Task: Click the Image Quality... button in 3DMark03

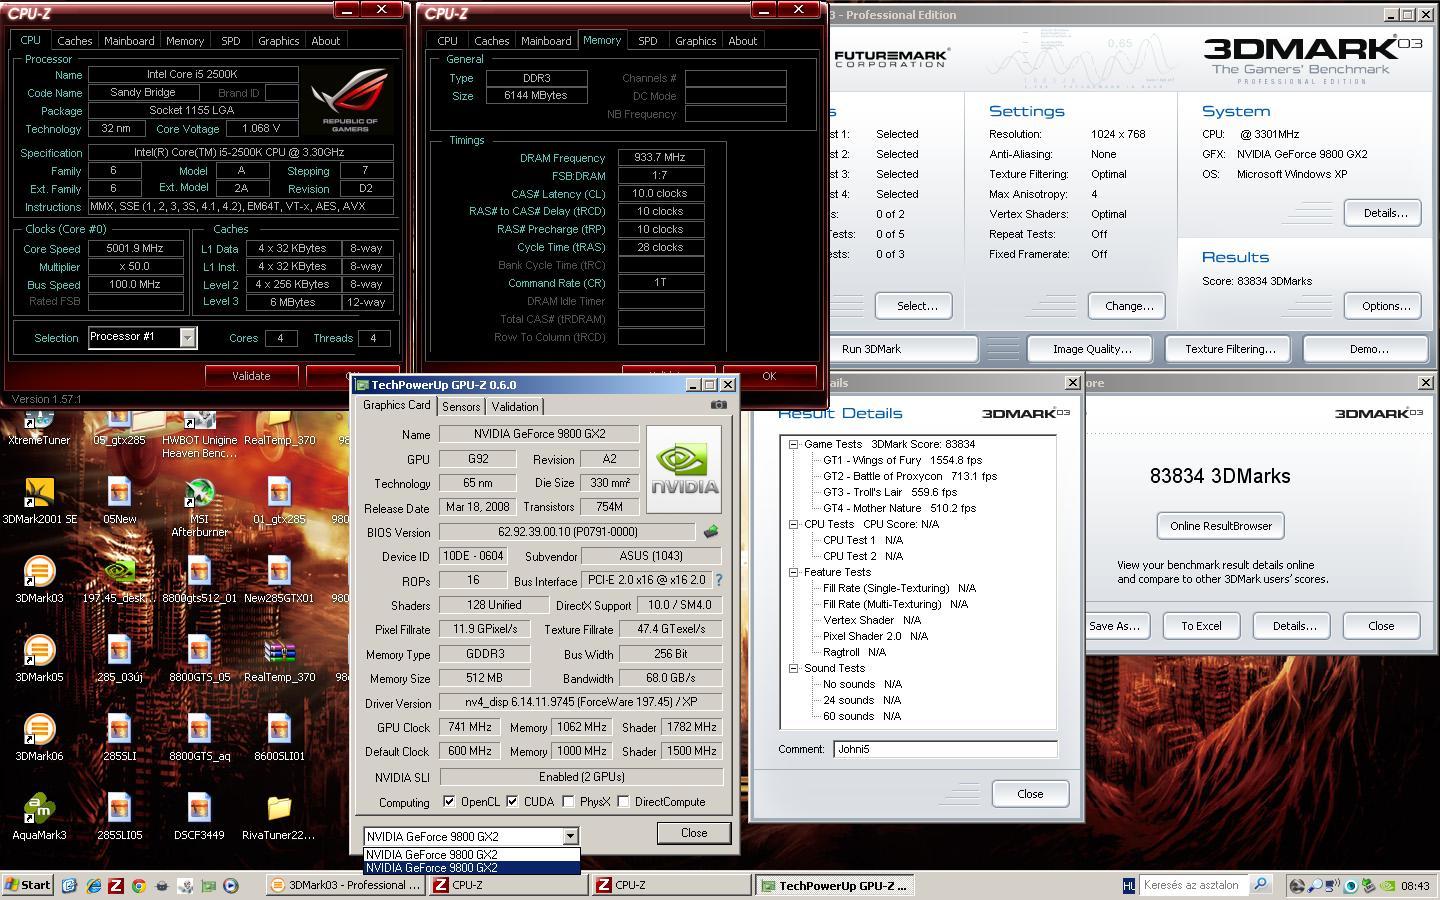Action: tap(1092, 349)
